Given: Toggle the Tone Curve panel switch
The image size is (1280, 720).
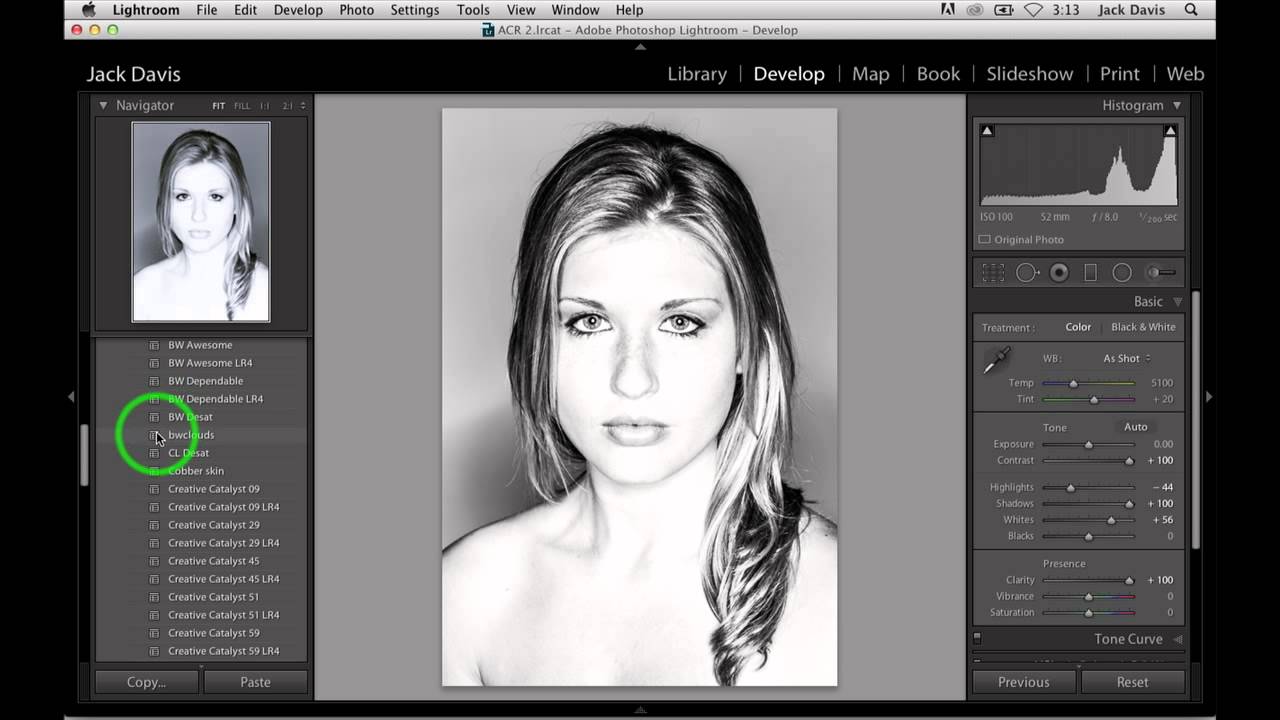Looking at the screenshot, I should pos(977,639).
